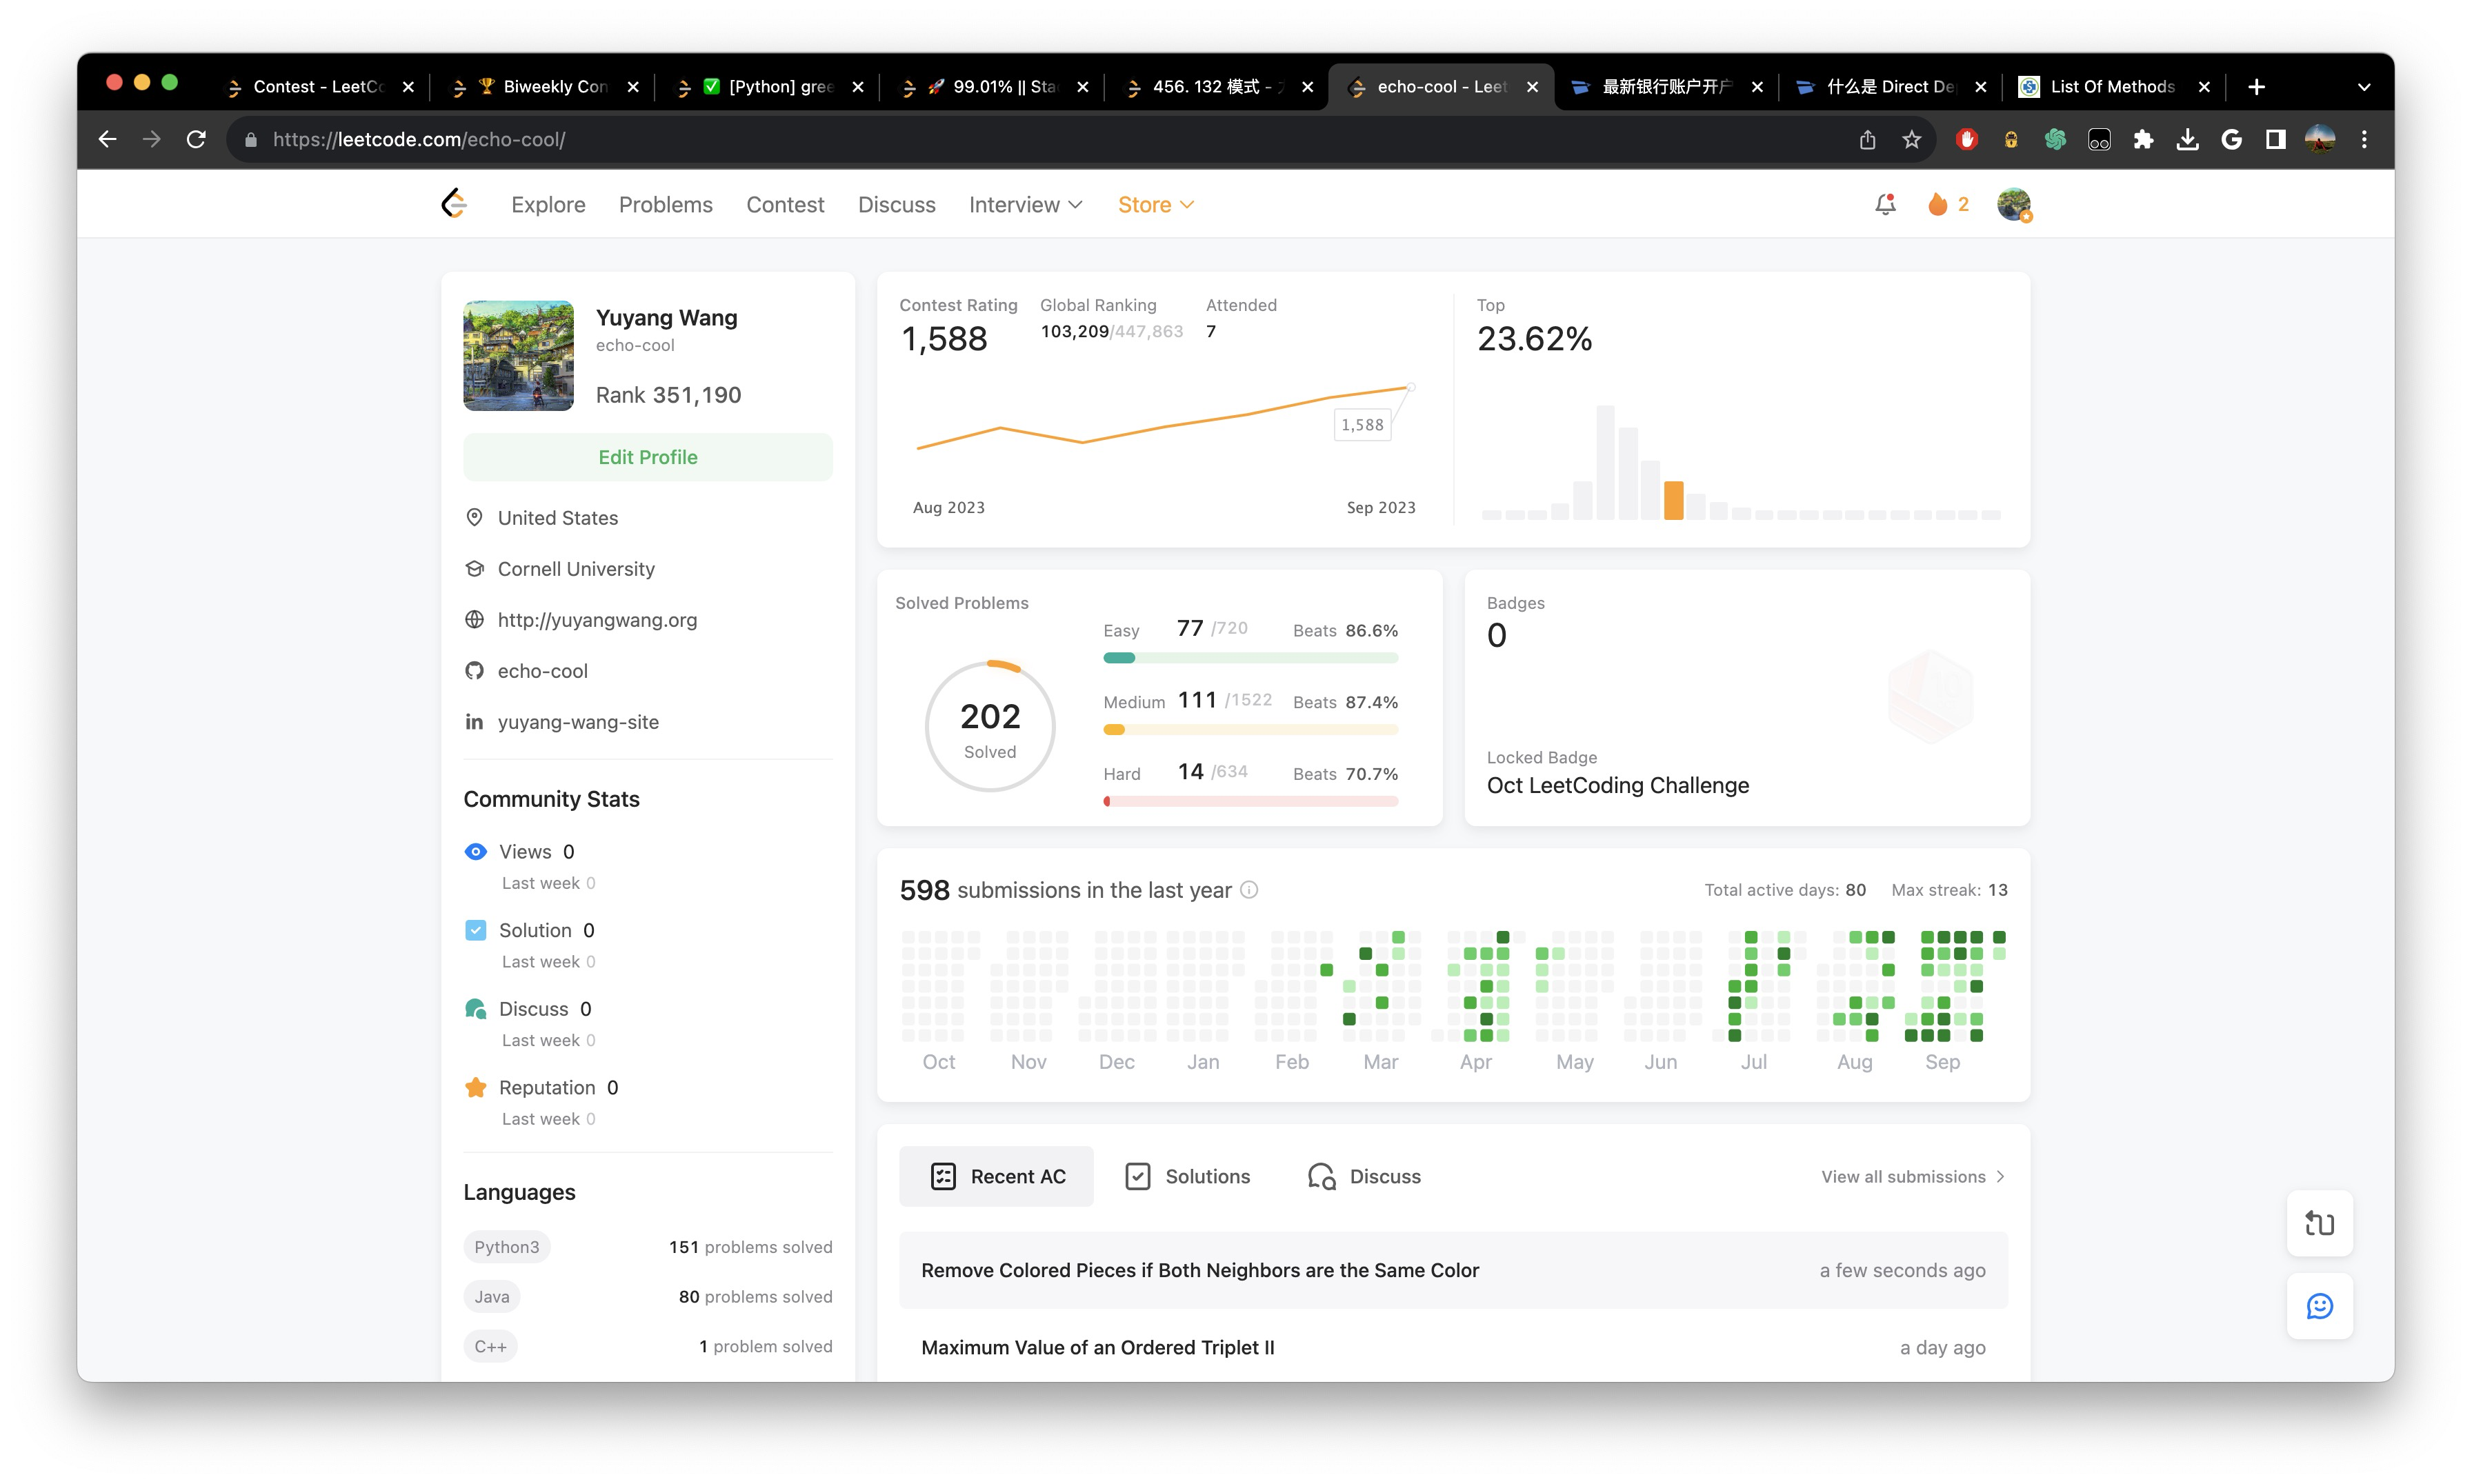Expand the Interview dropdown menu
This screenshot has height=1484, width=2472.
1025,204
